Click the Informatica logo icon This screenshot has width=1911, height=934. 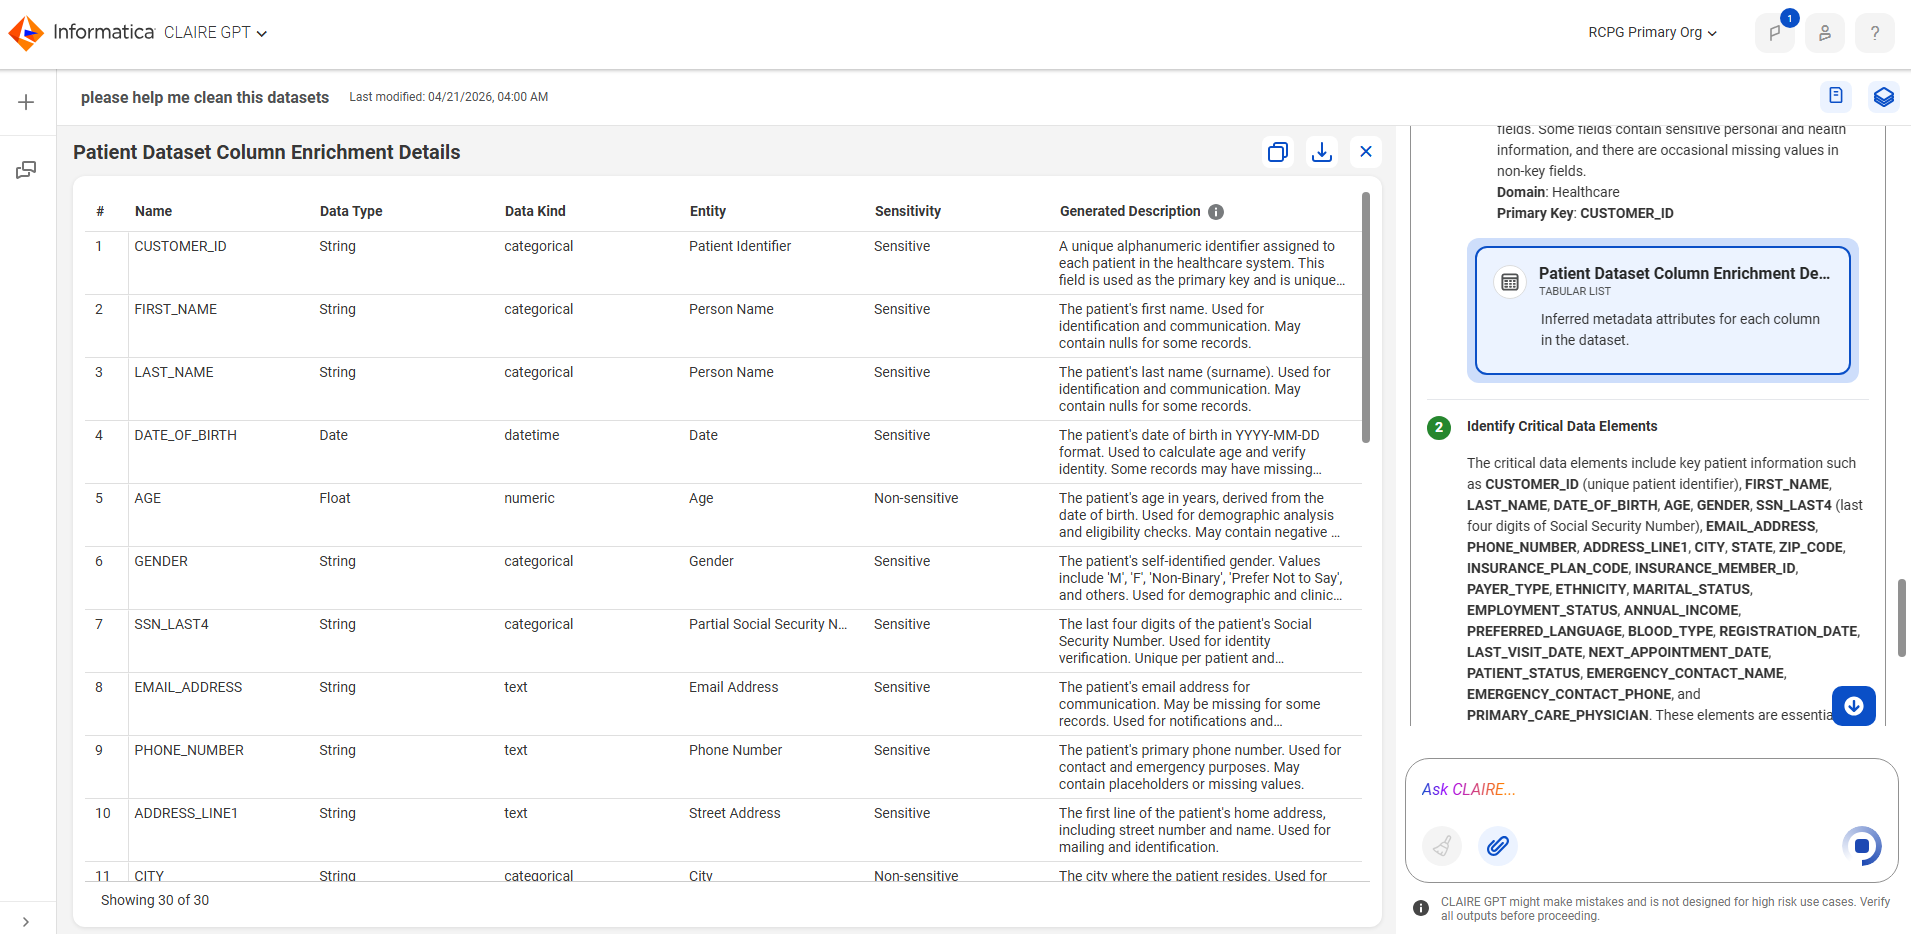point(26,33)
